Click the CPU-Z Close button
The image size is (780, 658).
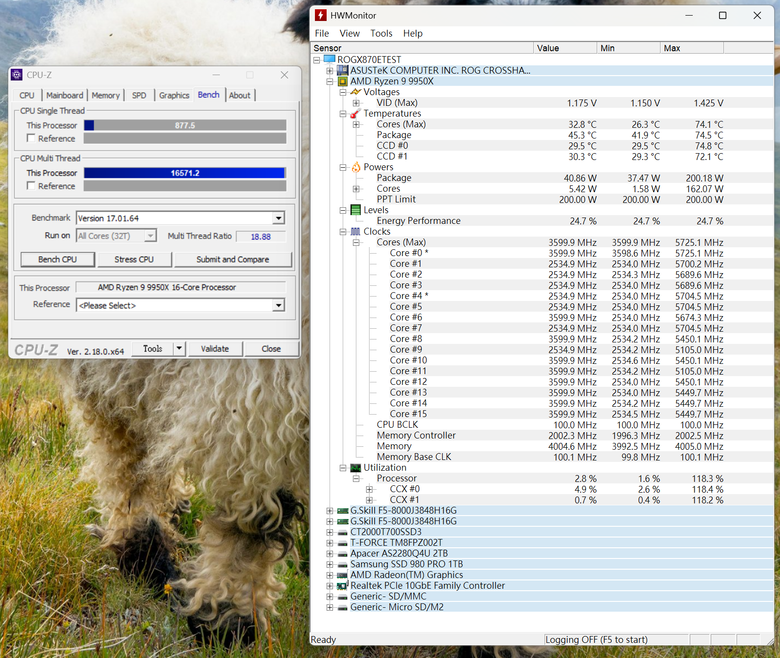(x=271, y=349)
